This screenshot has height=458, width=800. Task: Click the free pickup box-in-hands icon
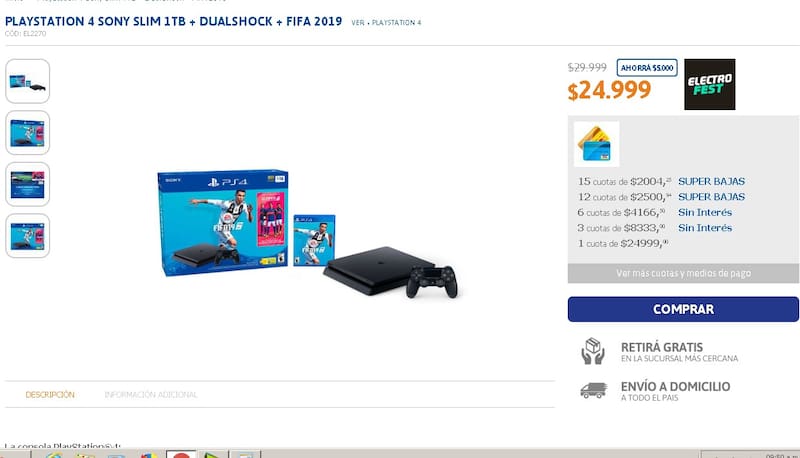(x=593, y=351)
